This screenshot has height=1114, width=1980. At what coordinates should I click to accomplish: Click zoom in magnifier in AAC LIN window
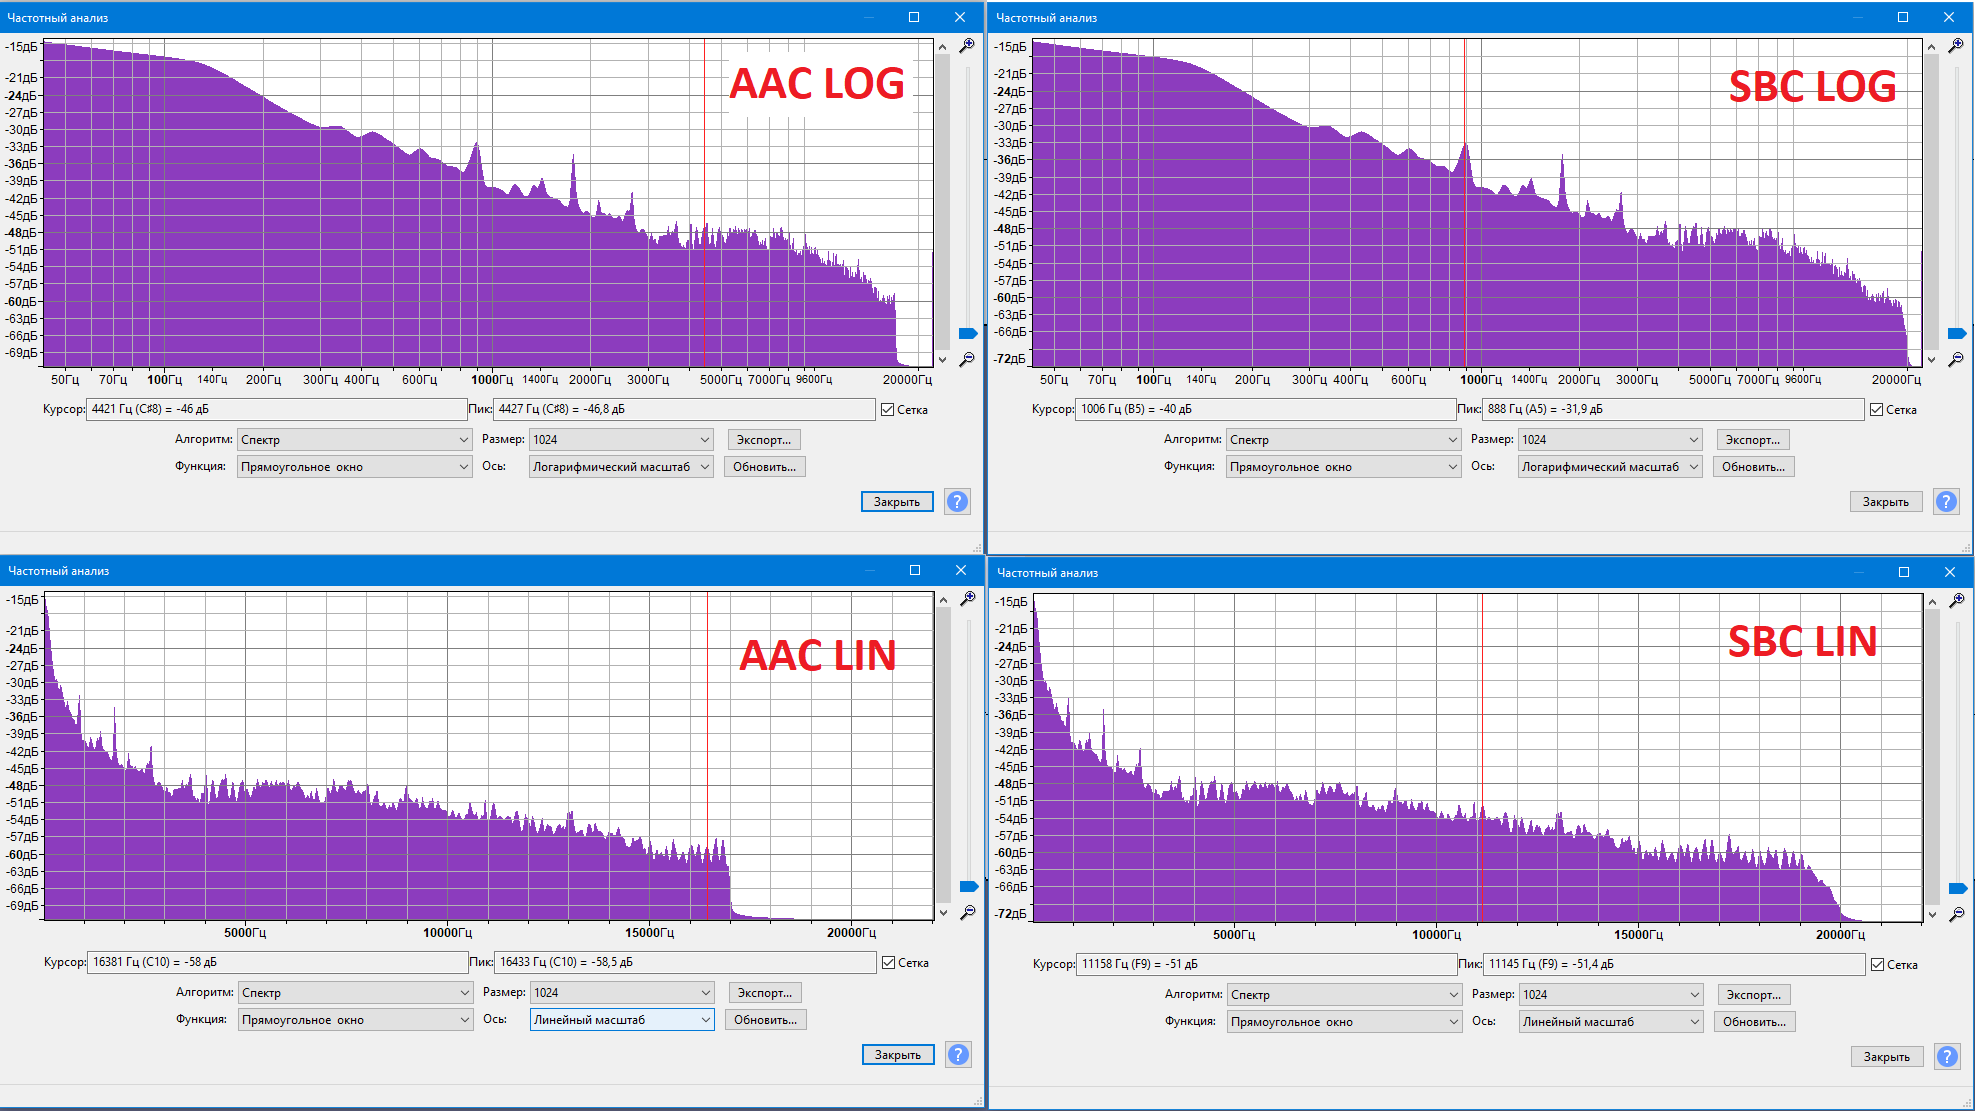968,599
